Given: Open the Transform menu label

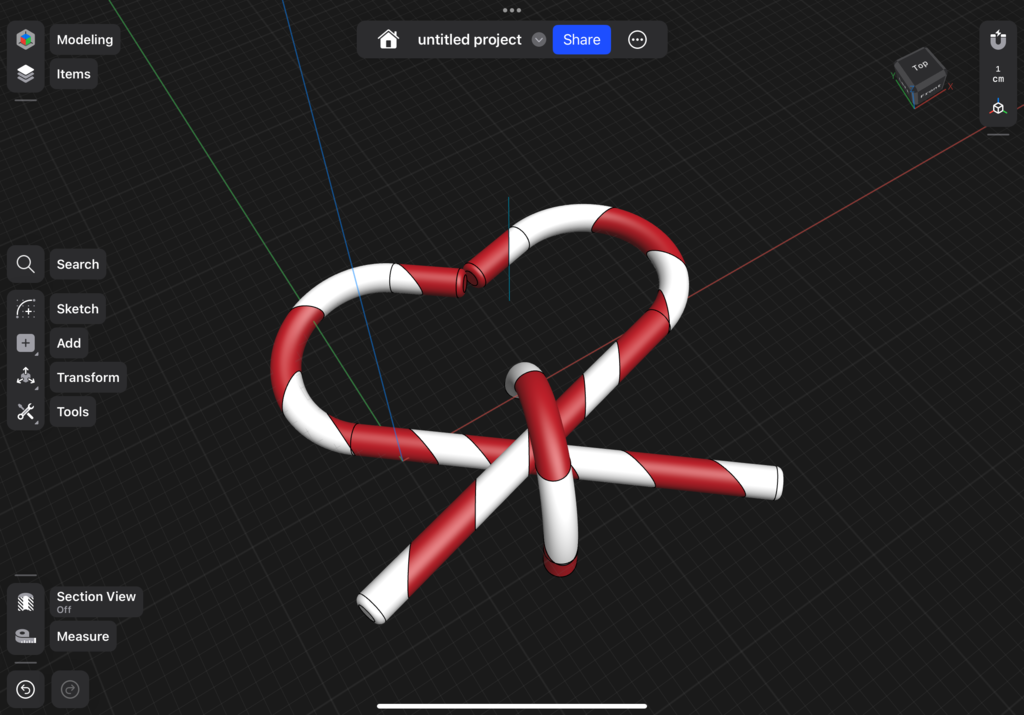Looking at the screenshot, I should [x=88, y=377].
